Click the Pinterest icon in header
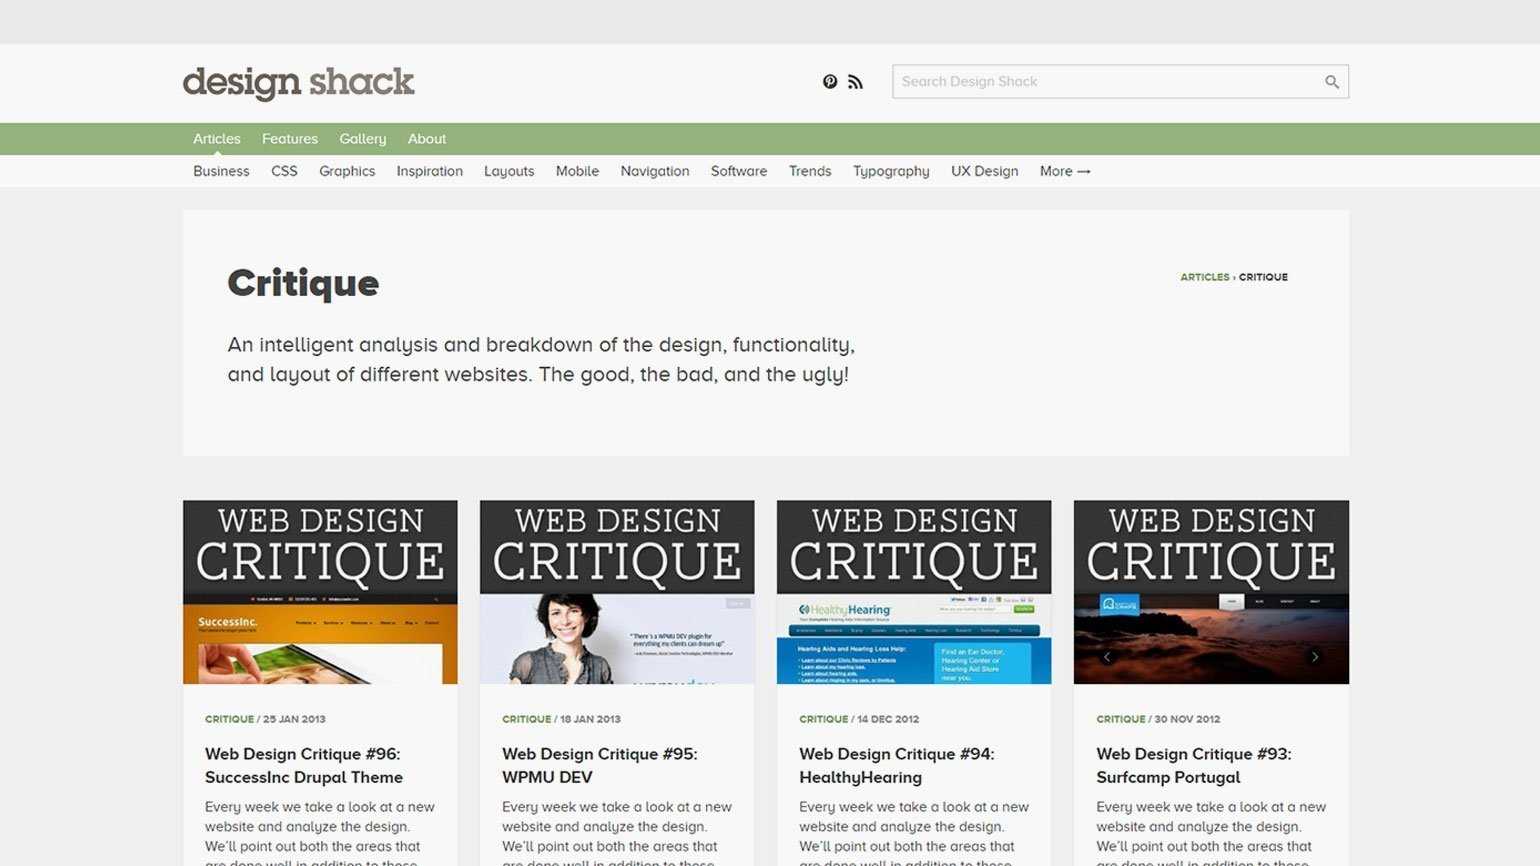This screenshot has width=1540, height=866. pos(830,82)
